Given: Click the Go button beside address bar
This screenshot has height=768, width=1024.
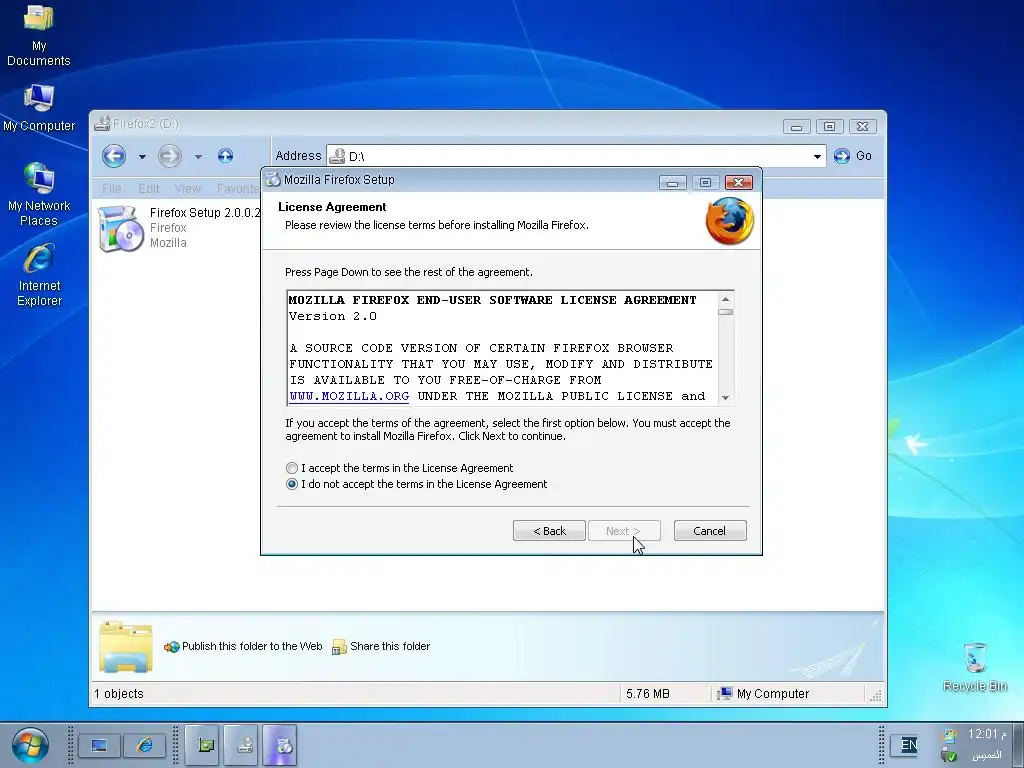Looking at the screenshot, I should [x=853, y=156].
